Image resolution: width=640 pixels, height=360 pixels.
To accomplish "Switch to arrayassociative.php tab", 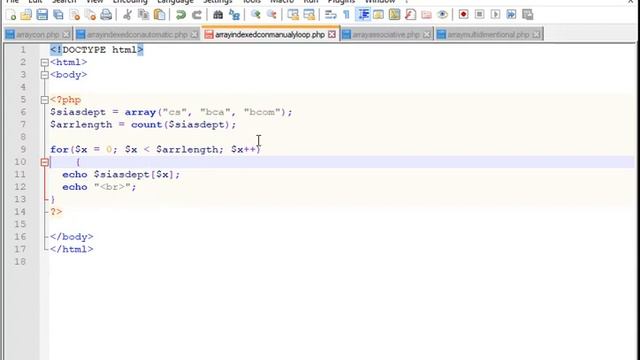I will (x=386, y=35).
